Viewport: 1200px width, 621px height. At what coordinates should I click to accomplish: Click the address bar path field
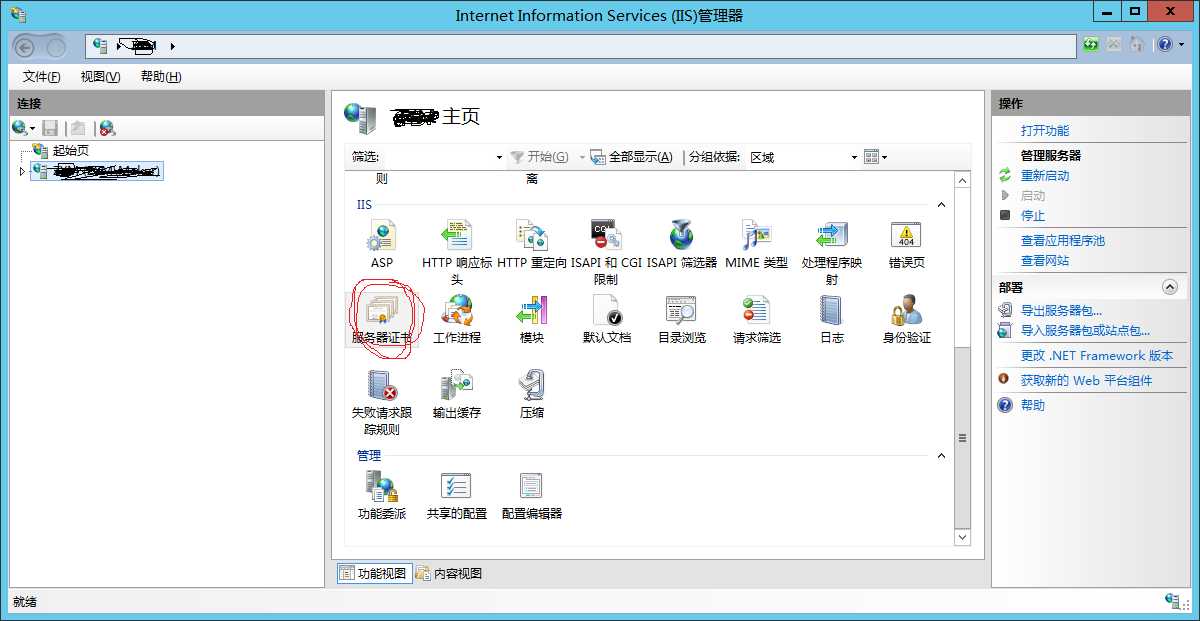tap(580, 46)
